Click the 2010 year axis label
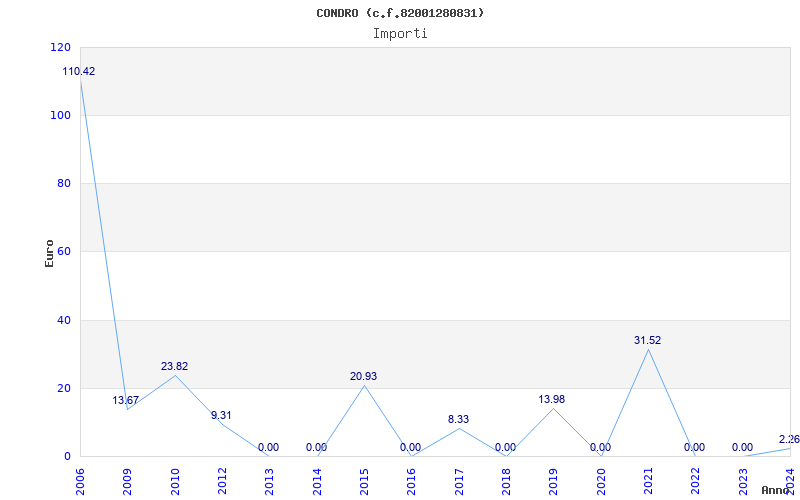 175,482
